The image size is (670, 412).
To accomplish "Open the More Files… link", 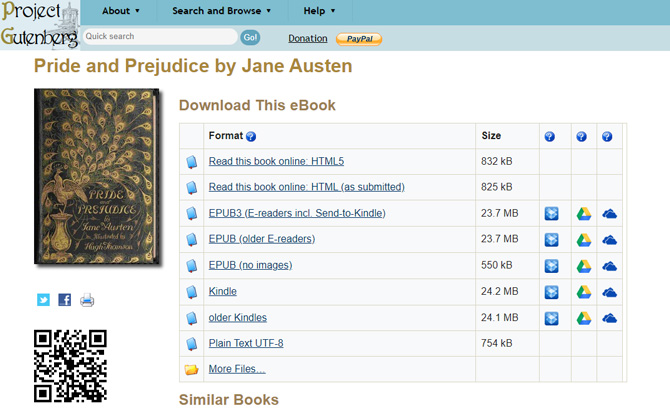I will [237, 369].
